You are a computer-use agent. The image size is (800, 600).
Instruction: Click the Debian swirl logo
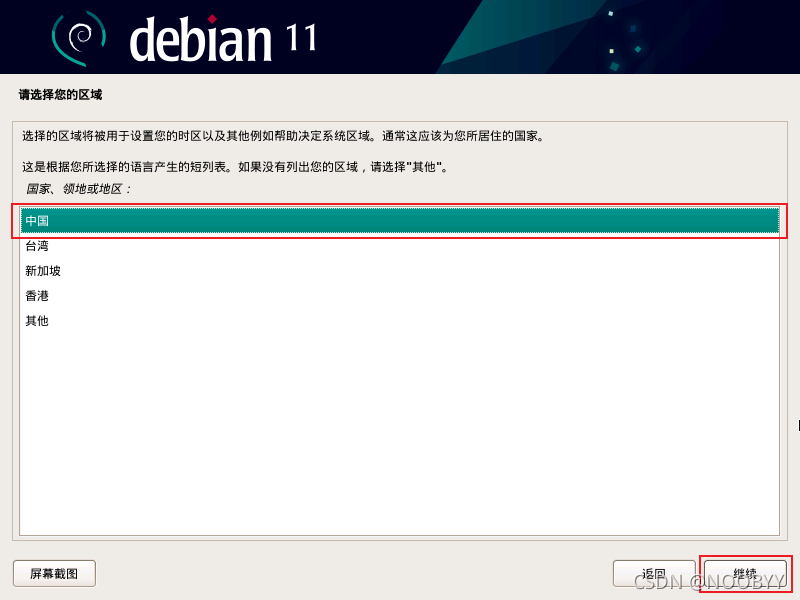79,38
